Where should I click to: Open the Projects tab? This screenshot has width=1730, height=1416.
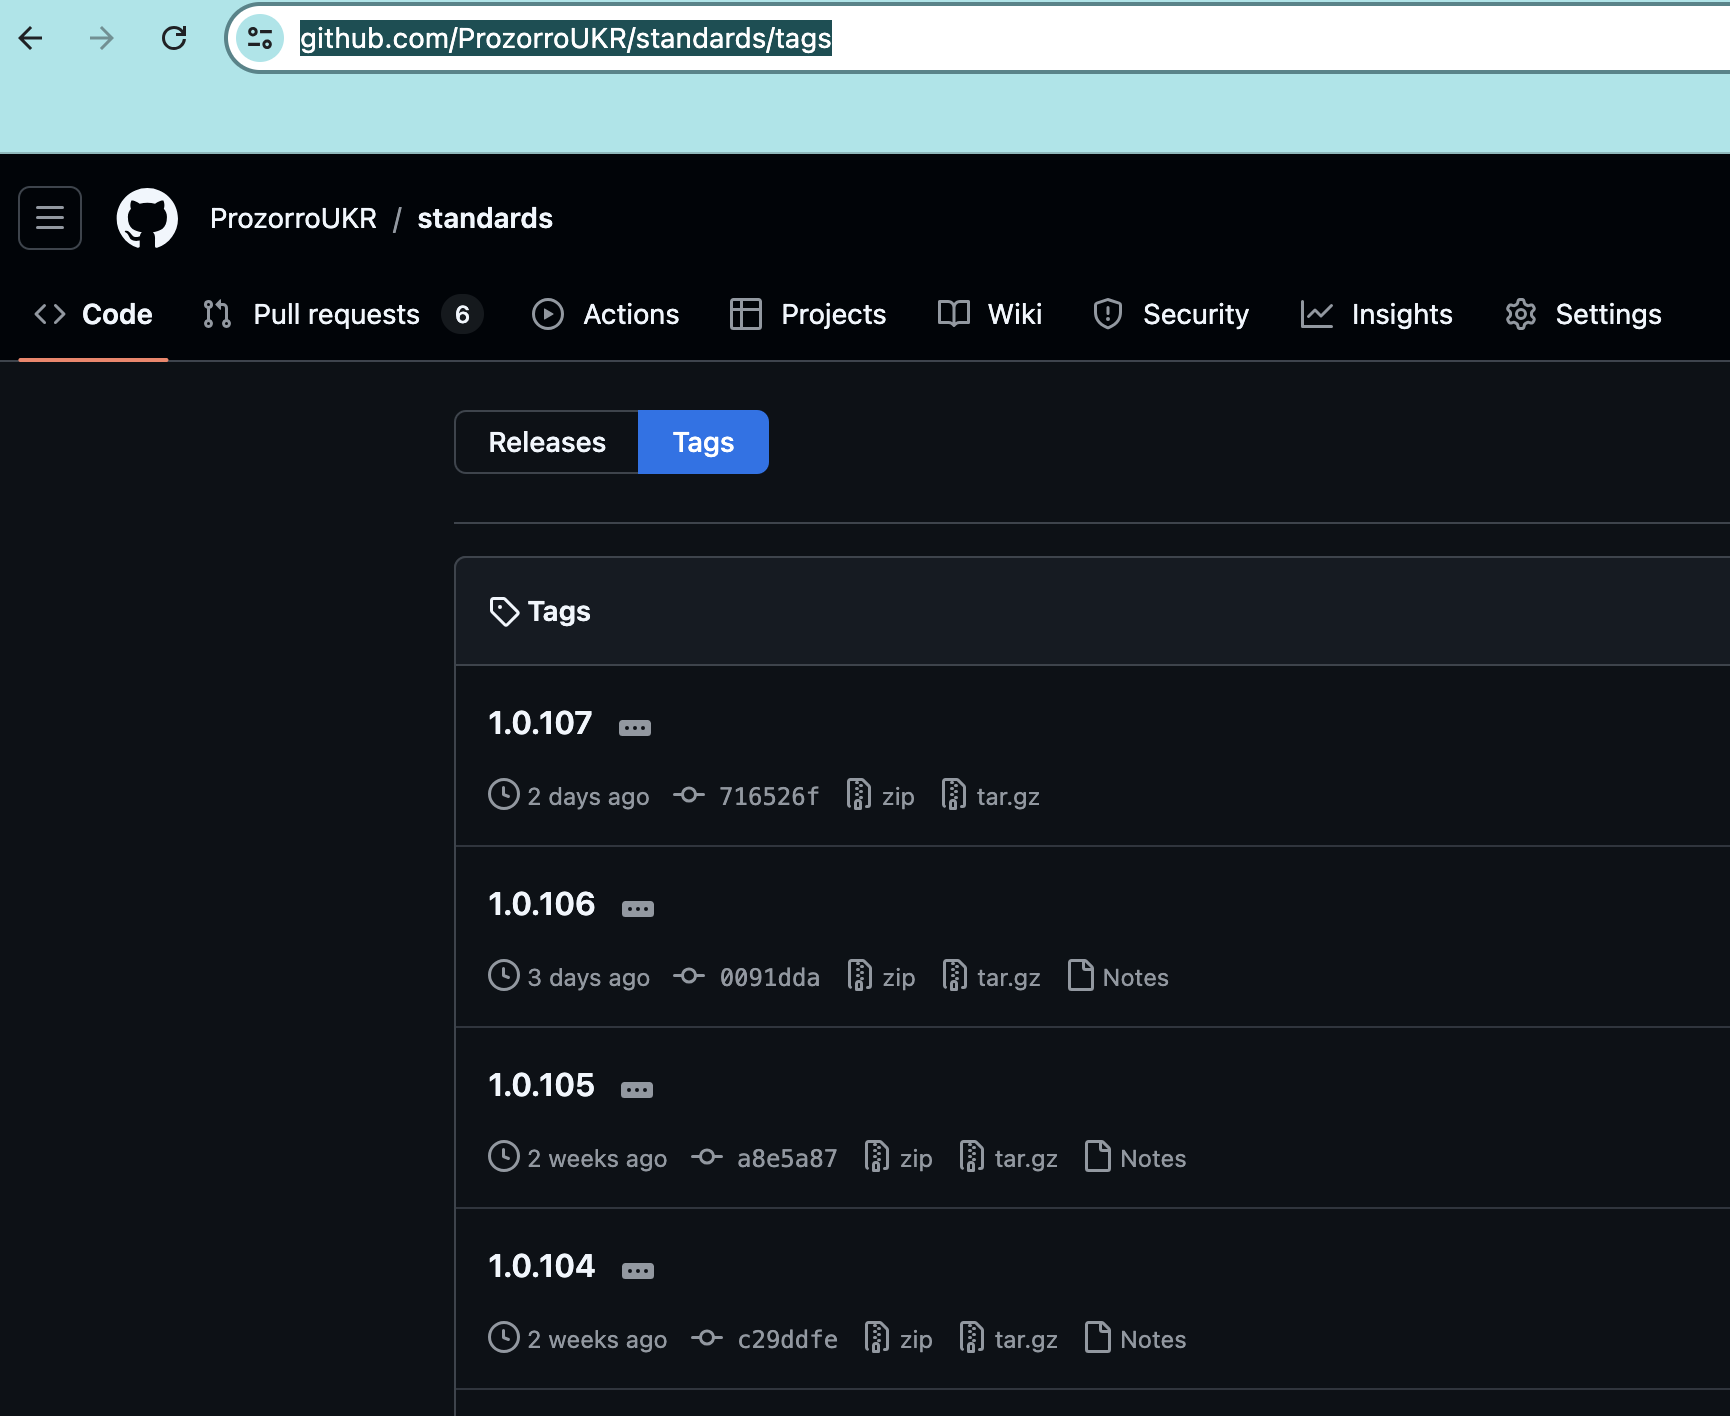coord(808,314)
